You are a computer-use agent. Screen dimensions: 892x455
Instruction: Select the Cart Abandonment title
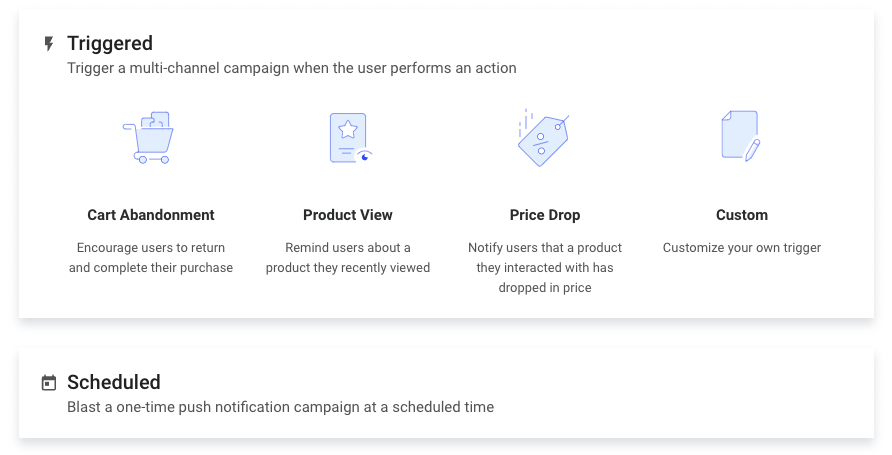tap(151, 215)
